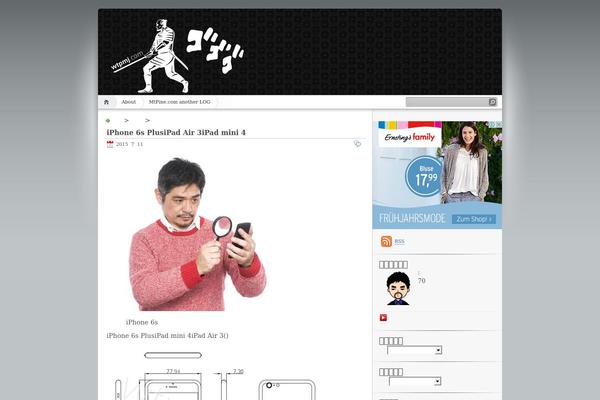Click the Zum Shop button in ad
Image resolution: width=600 pixels, height=400 pixels.
pos(474,219)
